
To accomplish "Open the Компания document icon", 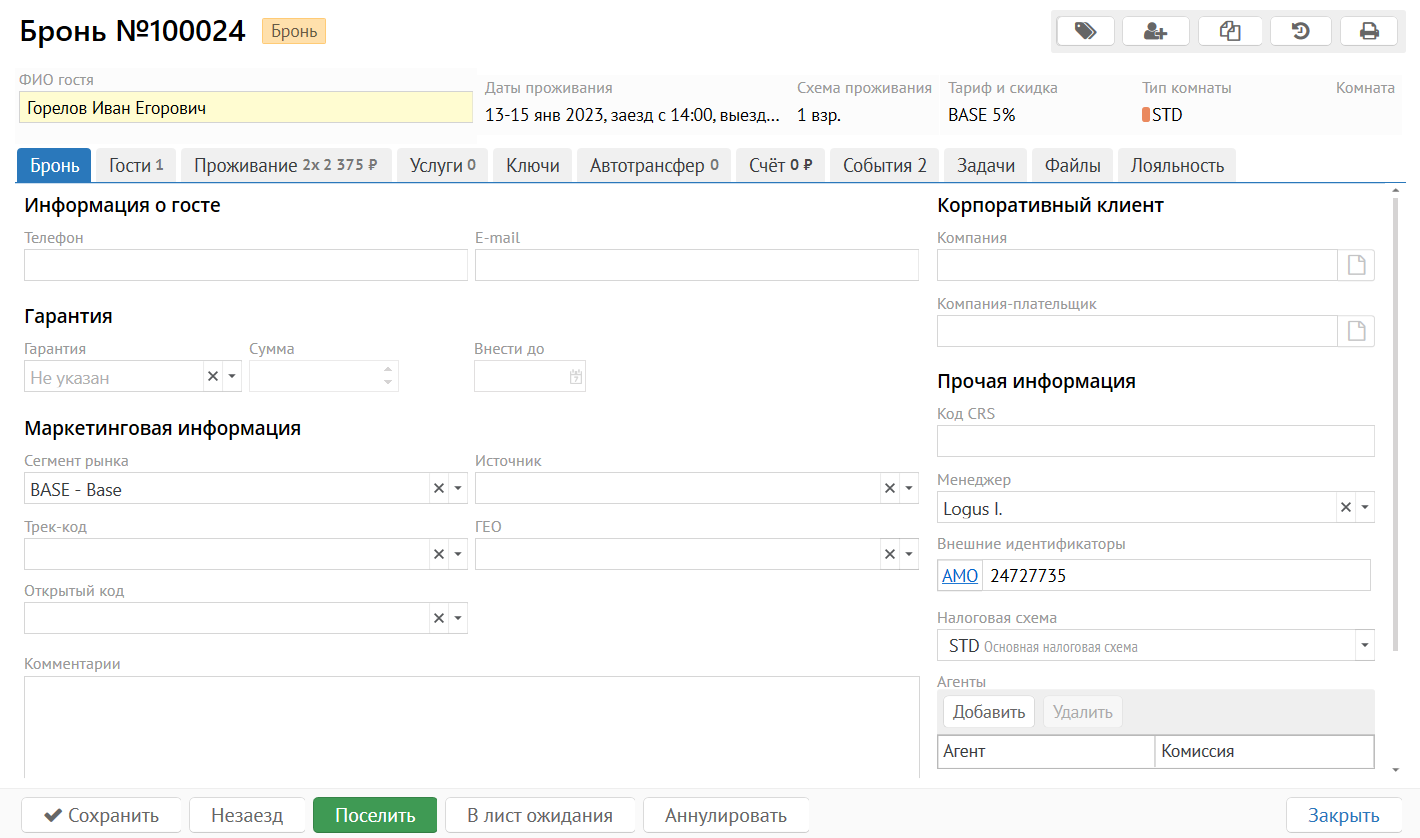I will click(x=1356, y=265).
